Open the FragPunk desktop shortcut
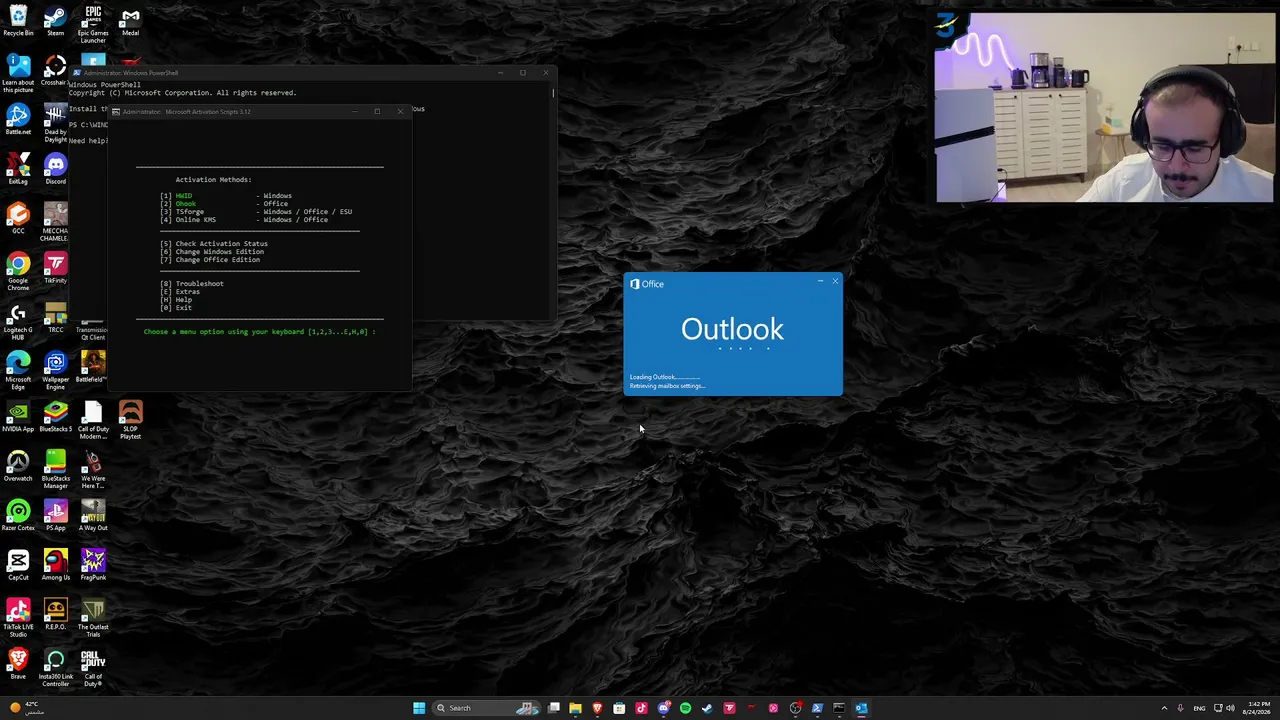The height and width of the screenshot is (720, 1280). [93, 566]
